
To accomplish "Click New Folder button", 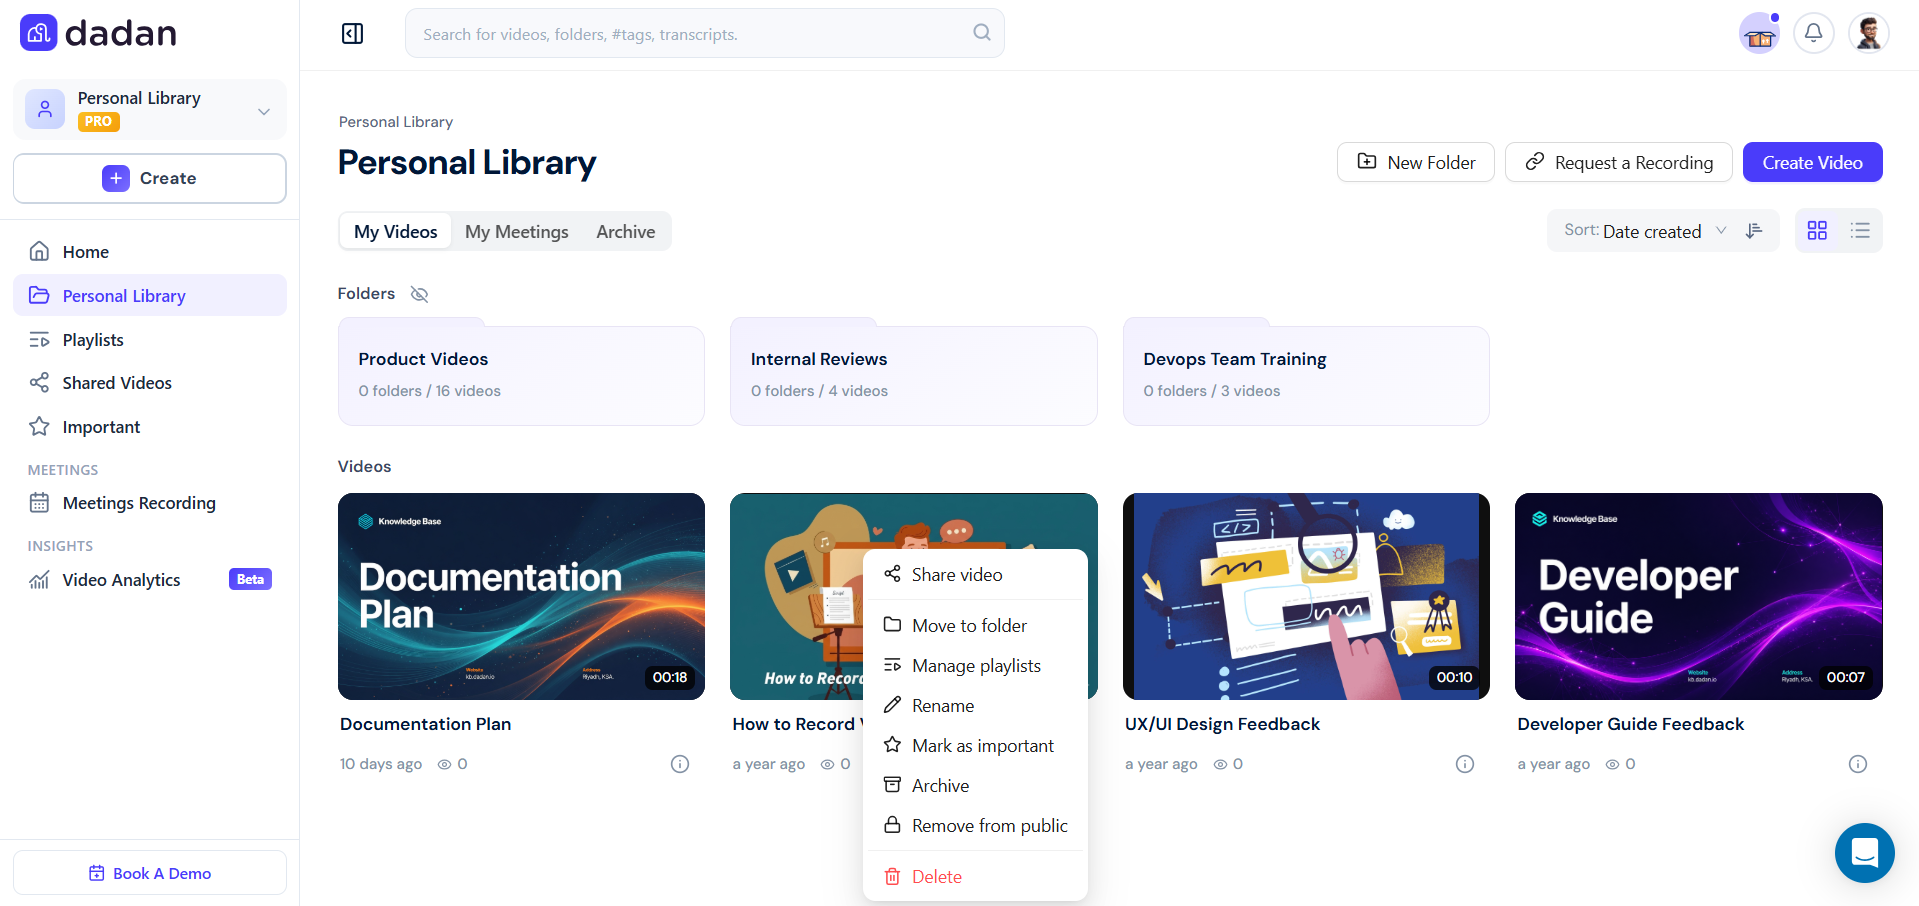I will [x=1415, y=162].
